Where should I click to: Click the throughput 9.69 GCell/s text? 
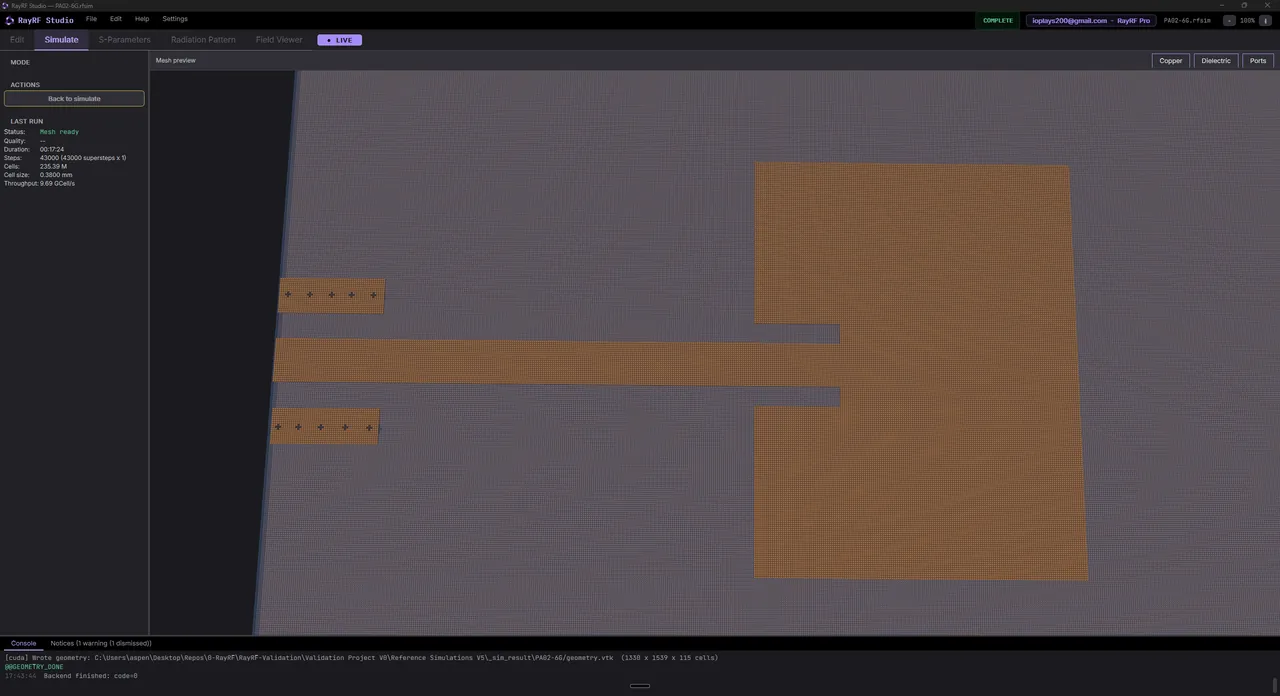57,184
